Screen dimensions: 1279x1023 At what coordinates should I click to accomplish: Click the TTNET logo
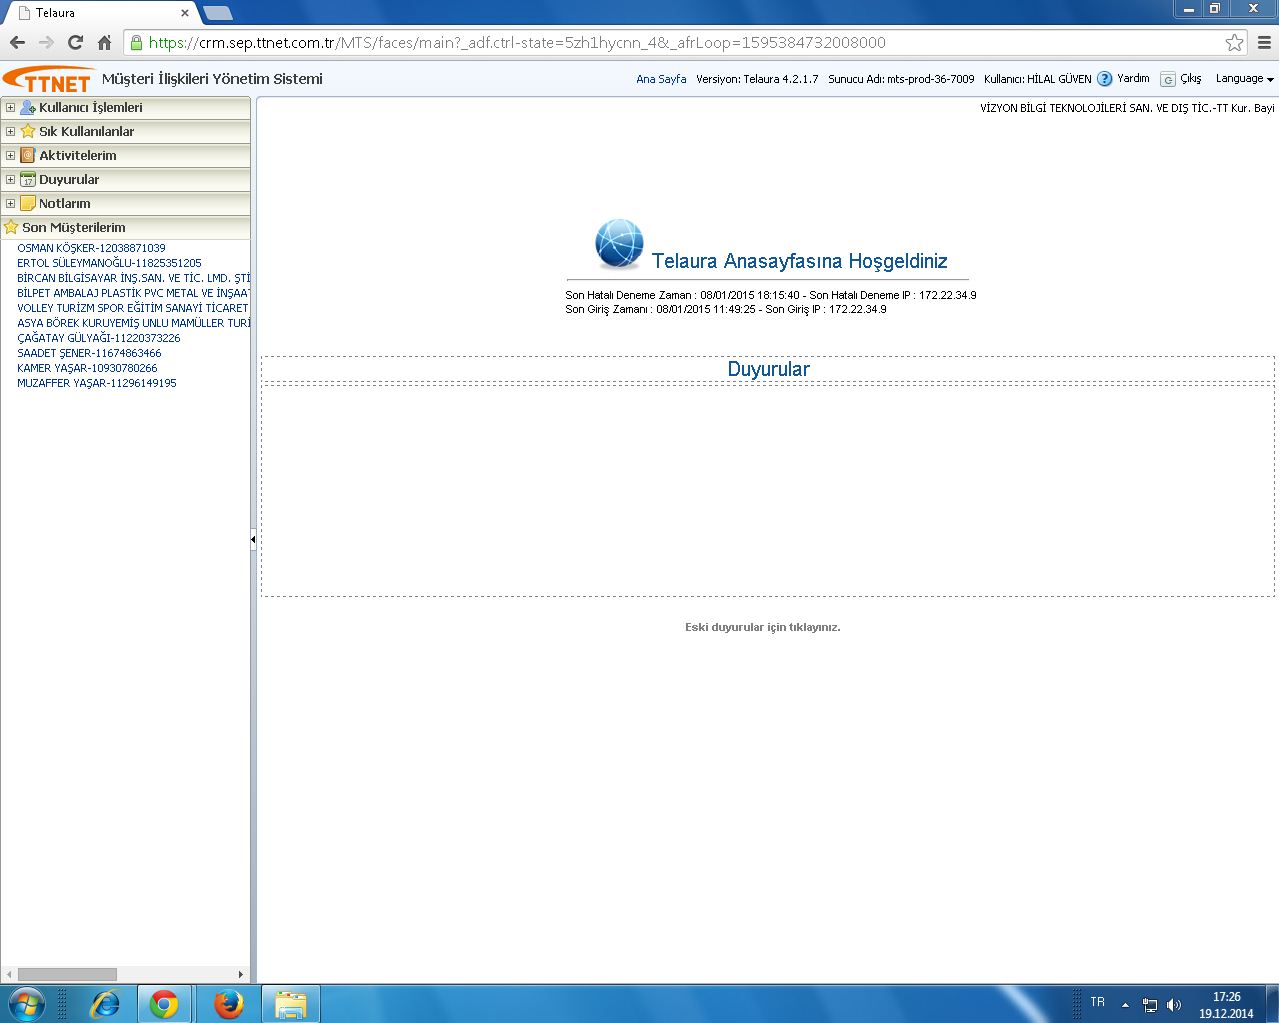[48, 79]
